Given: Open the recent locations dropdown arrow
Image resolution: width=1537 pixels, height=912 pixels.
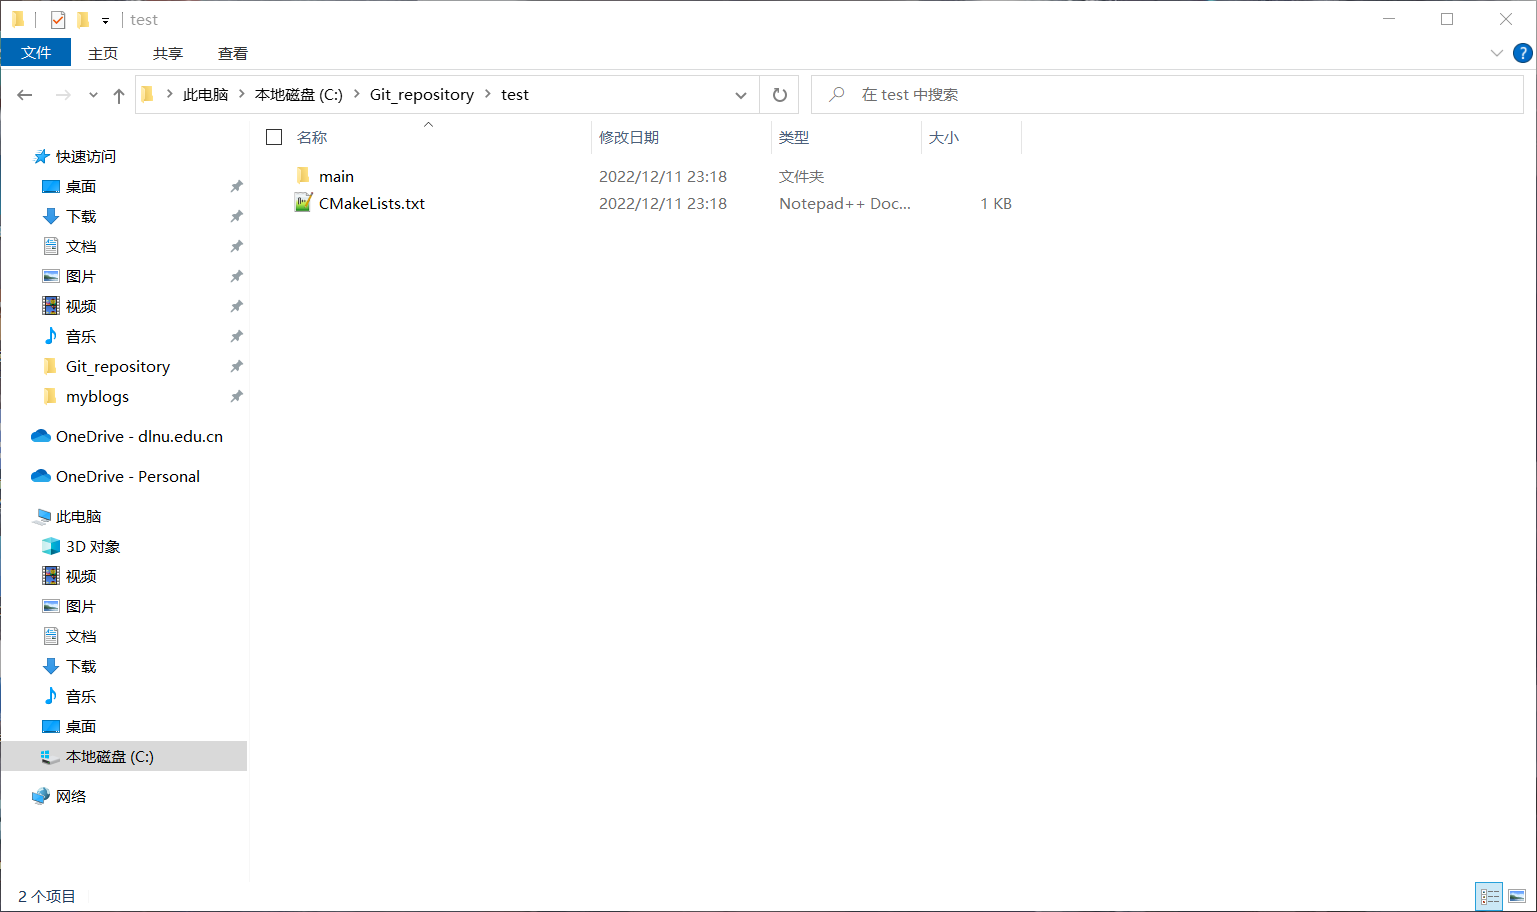Looking at the screenshot, I should pyautogui.click(x=93, y=95).
